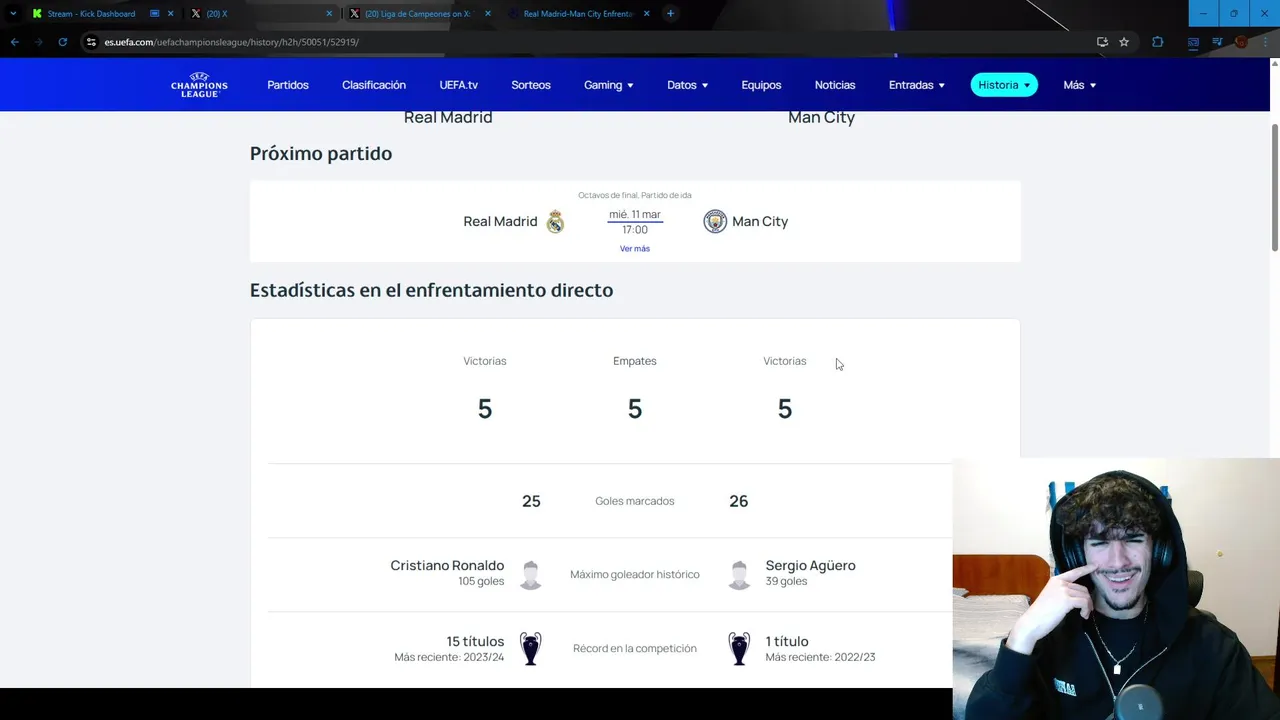Viewport: 1280px width, 720px height.
Task: Open the tab search dropdown arrow
Action: click(x=13, y=14)
